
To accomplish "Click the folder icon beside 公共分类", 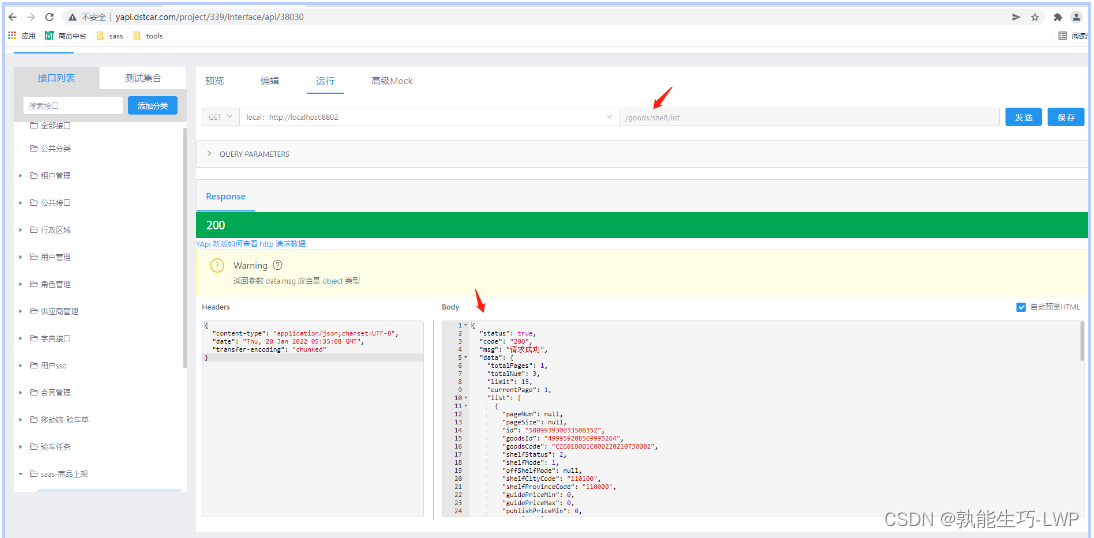I will coord(33,148).
